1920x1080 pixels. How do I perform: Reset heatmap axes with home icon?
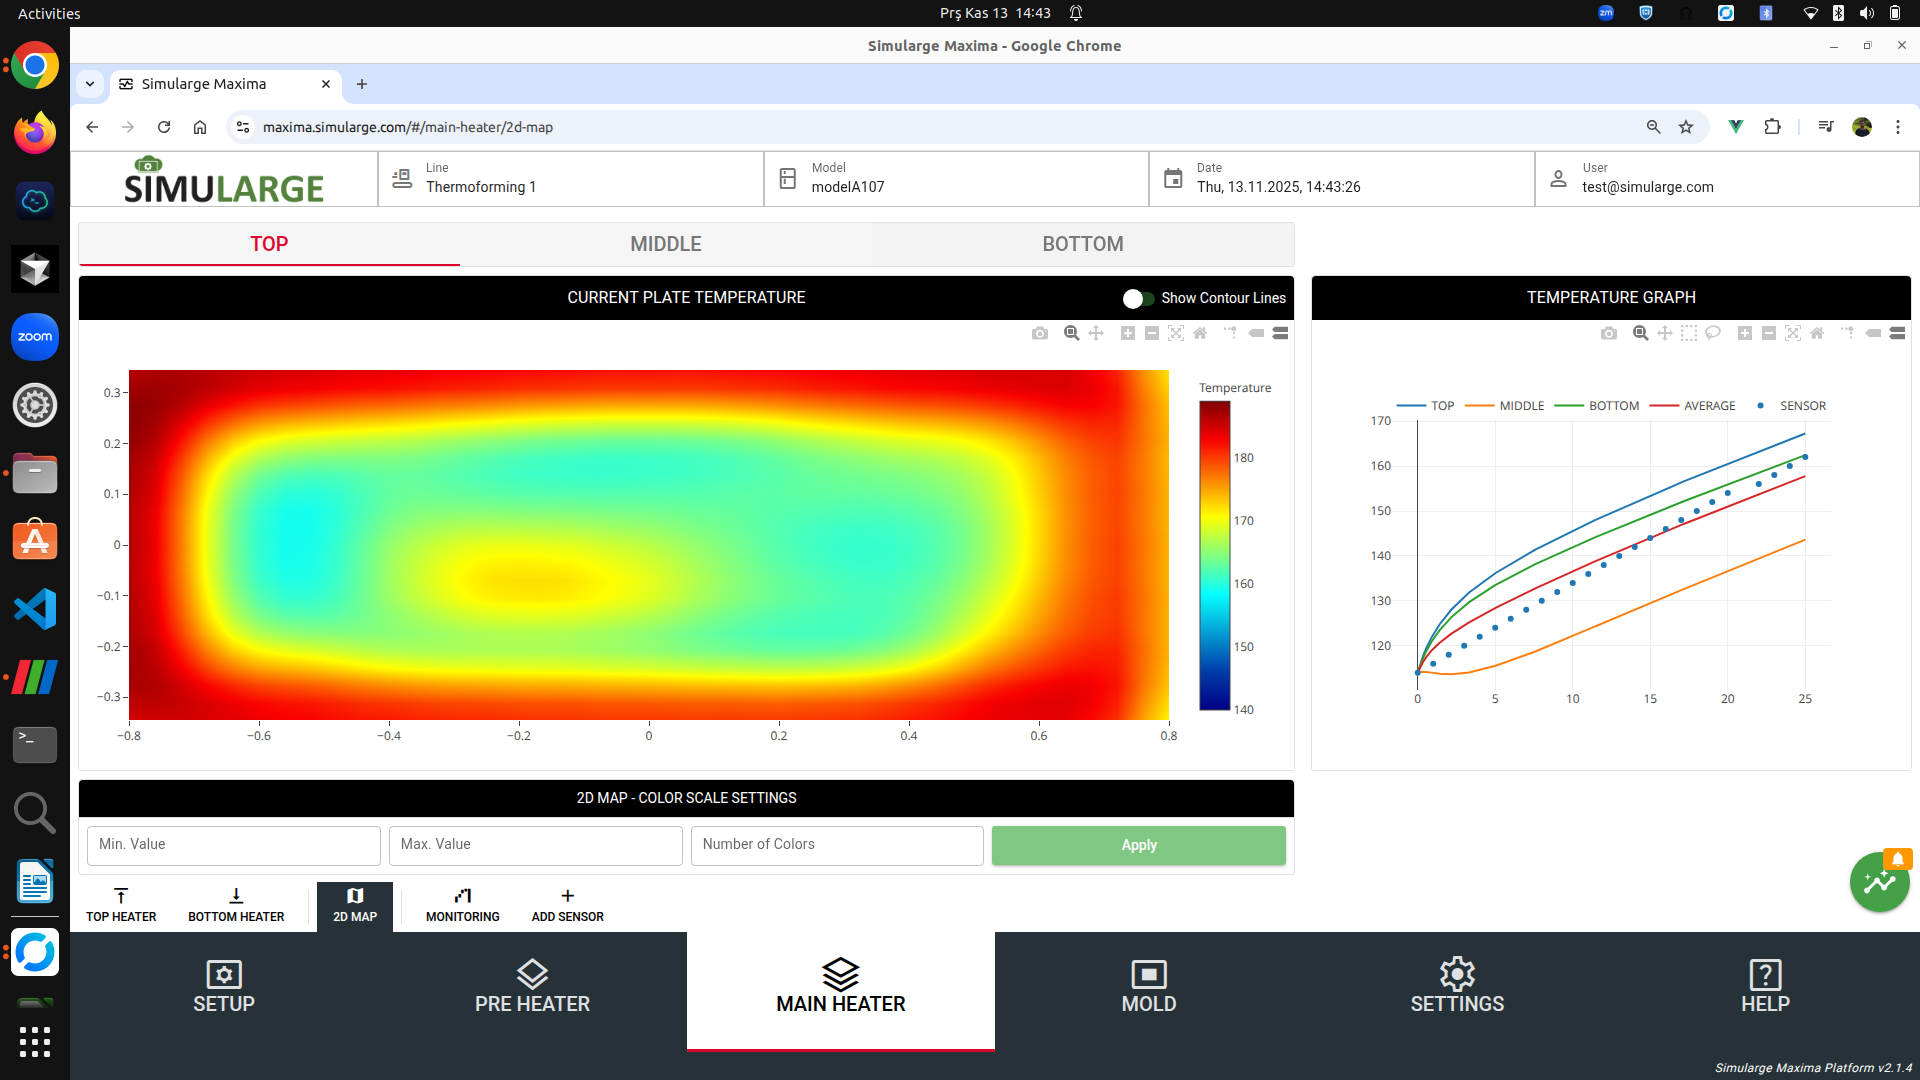point(1200,333)
